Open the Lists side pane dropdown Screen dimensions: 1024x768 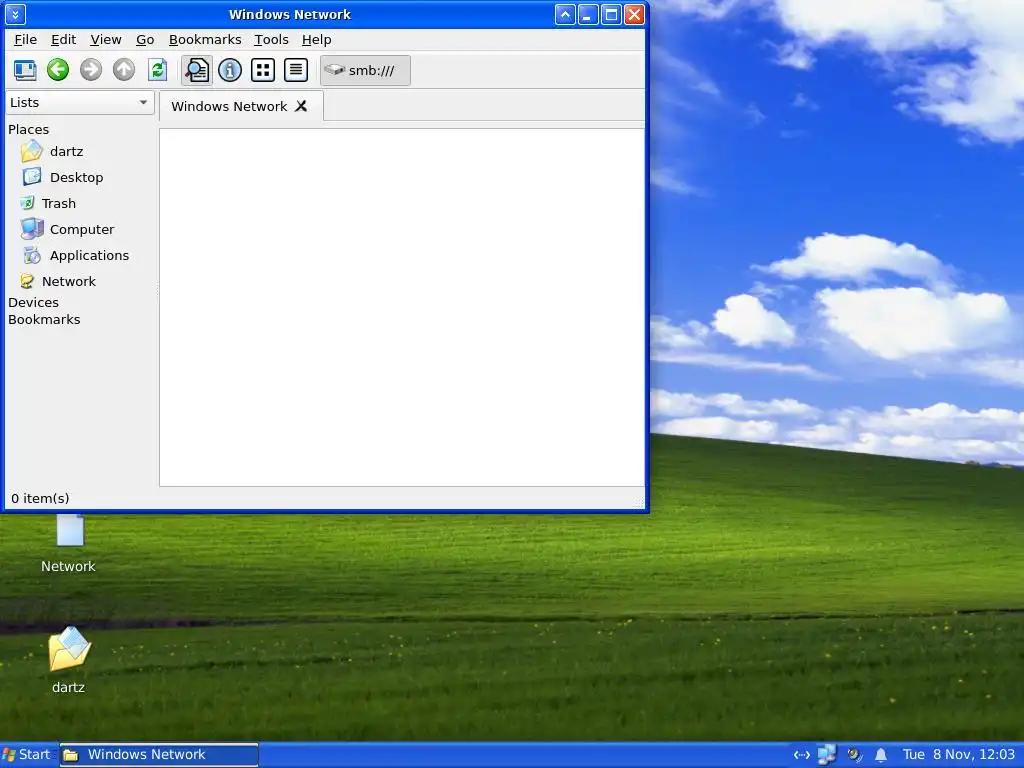coord(80,103)
